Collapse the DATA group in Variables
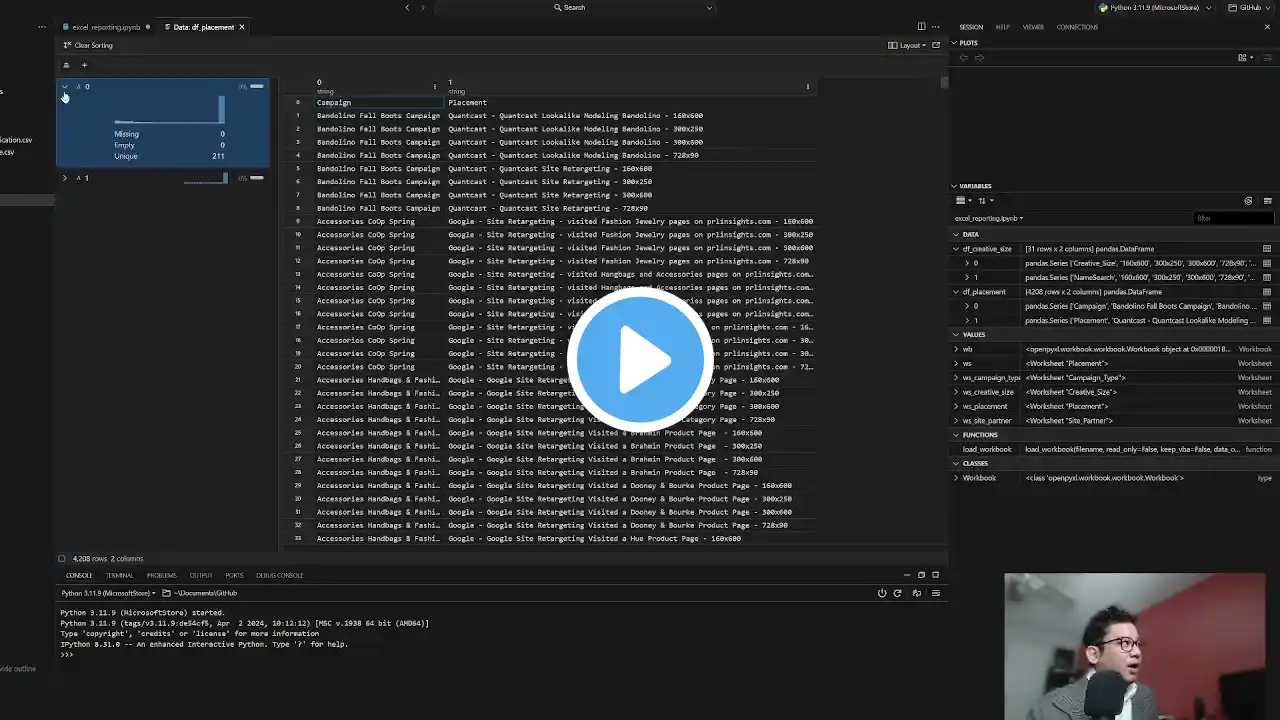The width and height of the screenshot is (1280, 720). coord(956,235)
